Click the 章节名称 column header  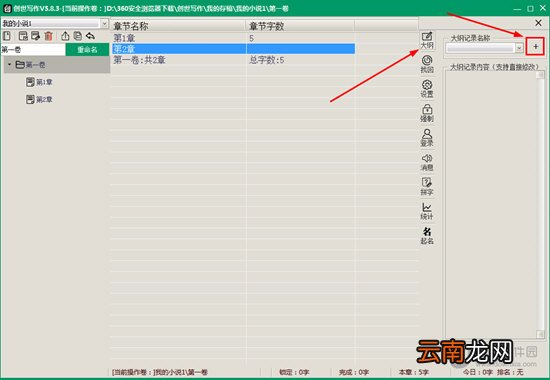coord(178,26)
